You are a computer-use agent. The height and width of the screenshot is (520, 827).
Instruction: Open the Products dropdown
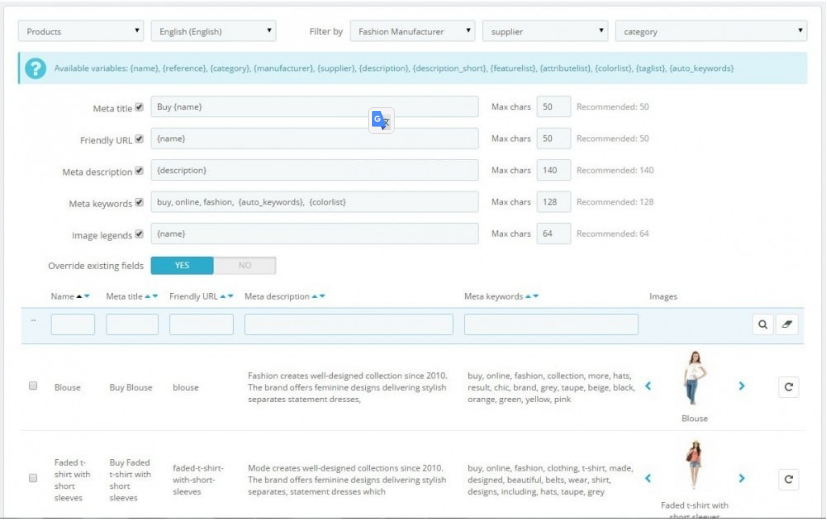(80, 32)
